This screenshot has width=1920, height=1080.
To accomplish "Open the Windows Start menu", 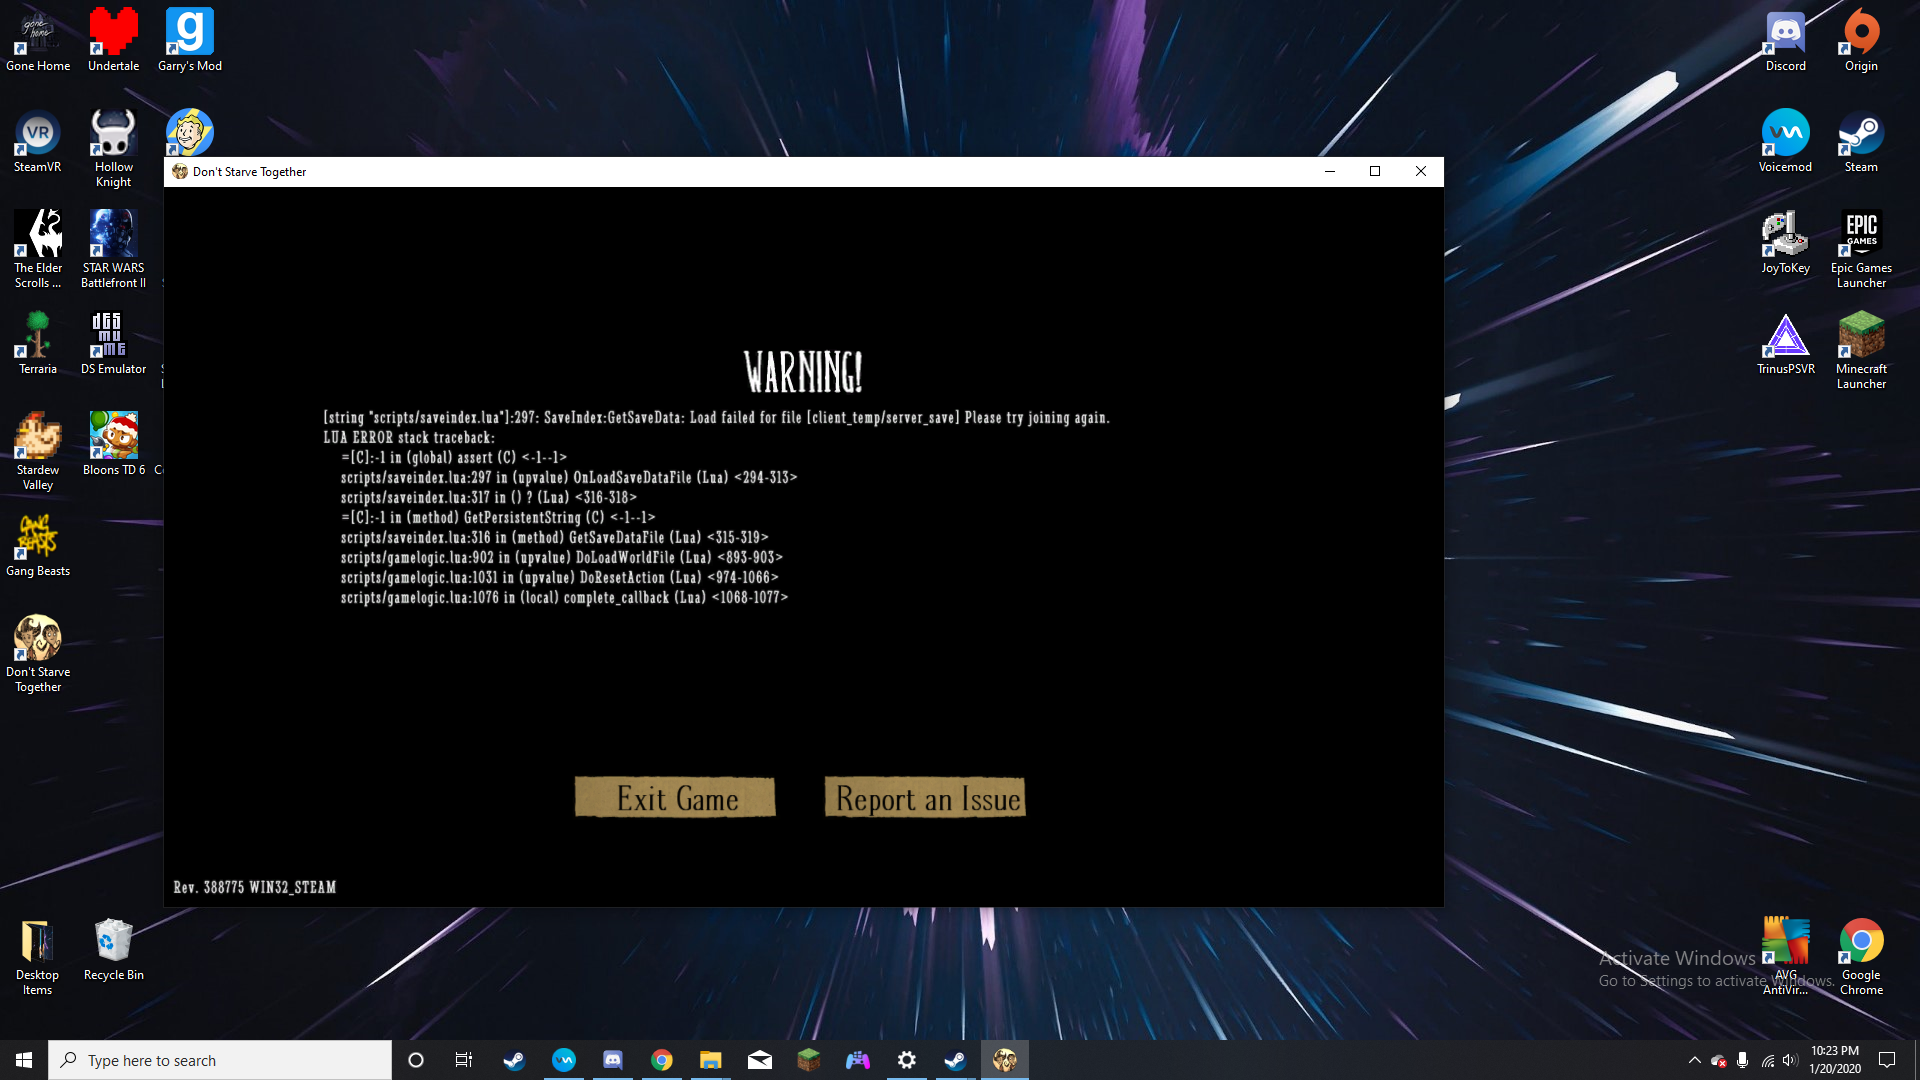I will 24,1060.
